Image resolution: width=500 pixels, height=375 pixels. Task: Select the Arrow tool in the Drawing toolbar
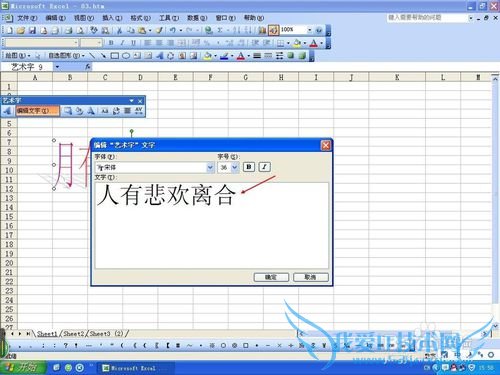[103, 56]
